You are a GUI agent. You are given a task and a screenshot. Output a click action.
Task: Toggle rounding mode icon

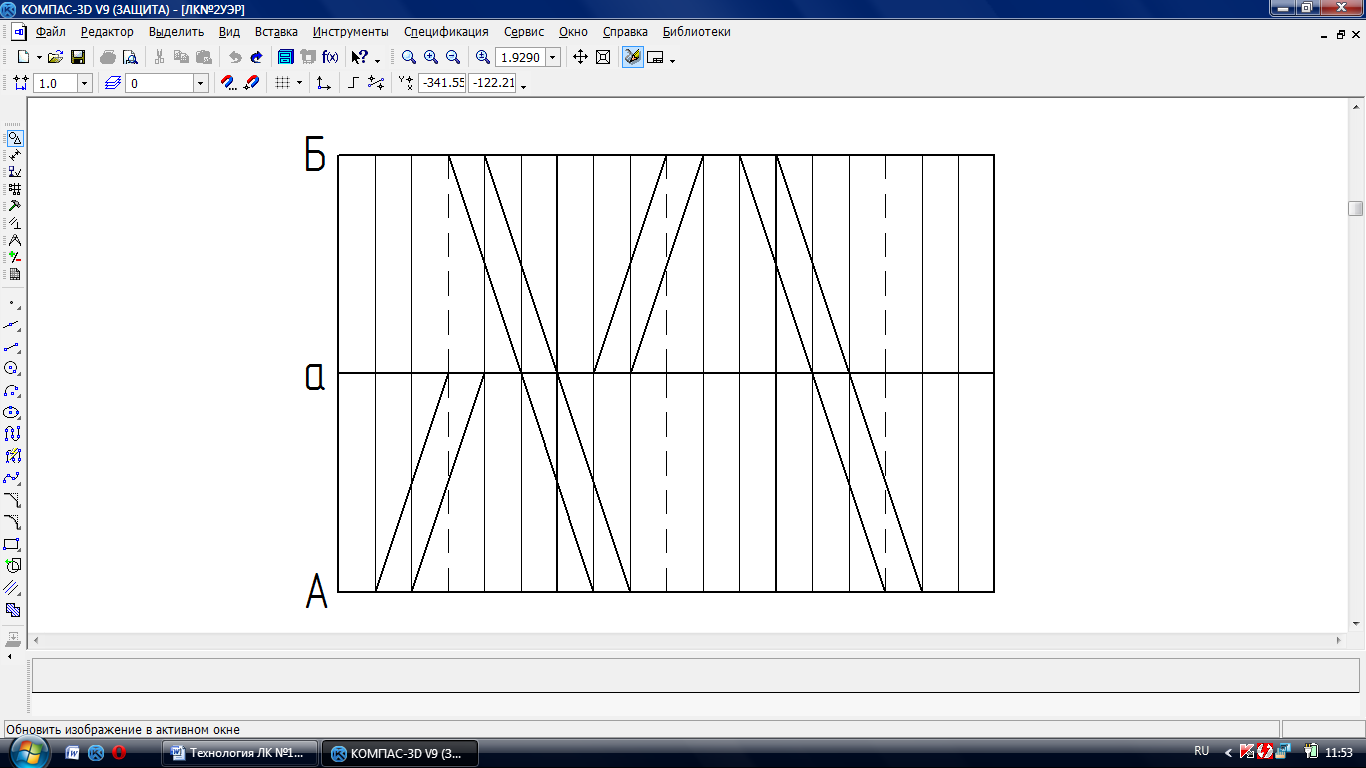point(376,83)
